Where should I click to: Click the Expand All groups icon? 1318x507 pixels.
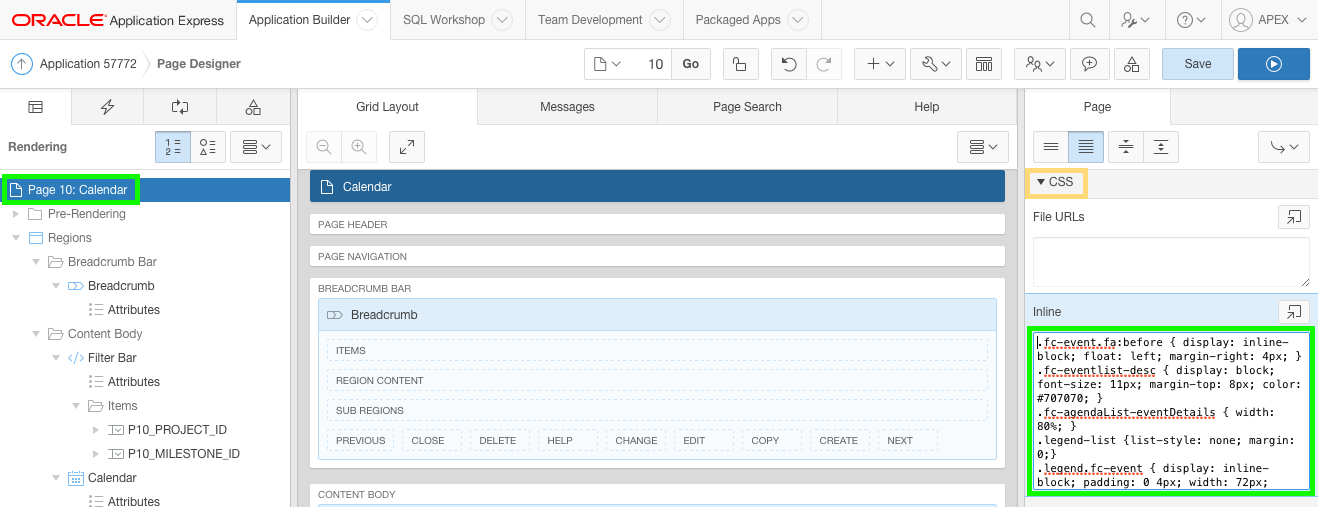point(1160,147)
